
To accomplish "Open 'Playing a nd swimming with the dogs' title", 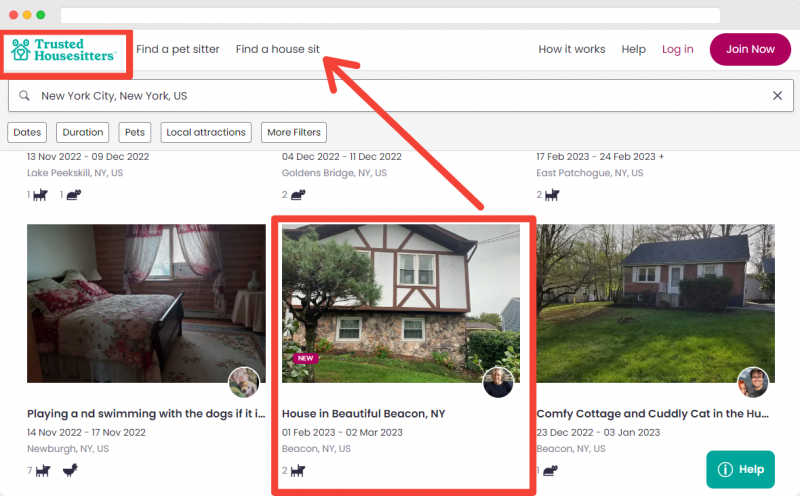I will (146, 413).
